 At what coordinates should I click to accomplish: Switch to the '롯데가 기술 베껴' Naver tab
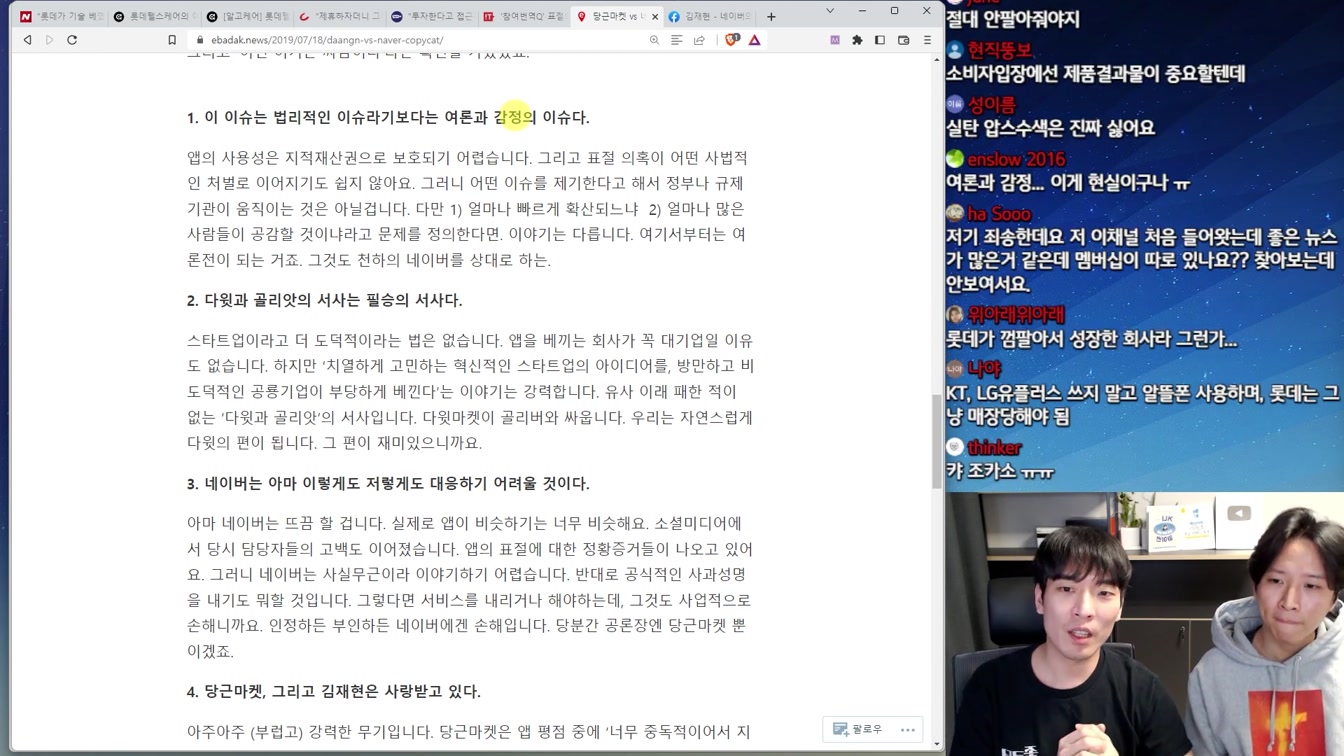tap(61, 16)
